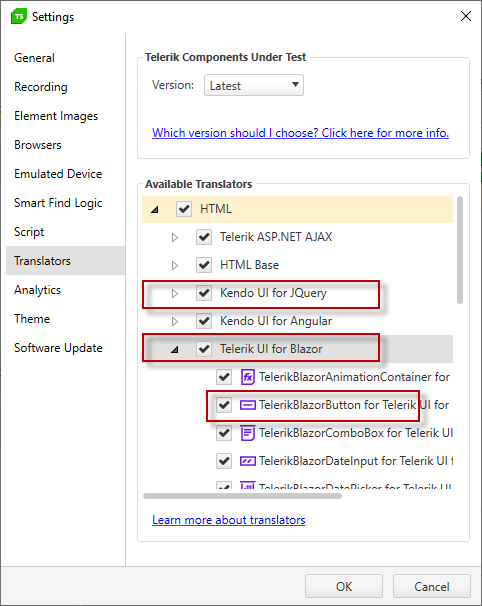Uncheck the HTML translator checkbox
Screen dimensions: 482x606
(x=184, y=209)
